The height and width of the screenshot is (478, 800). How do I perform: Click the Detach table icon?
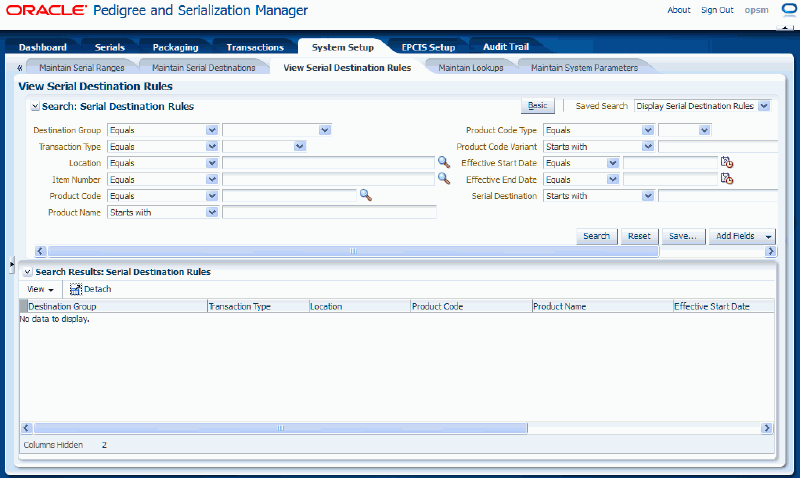(76, 289)
